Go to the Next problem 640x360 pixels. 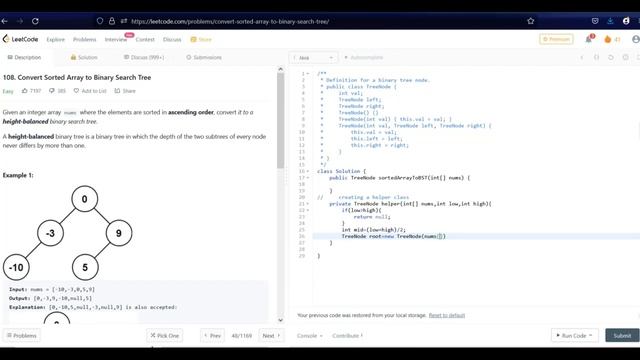point(271,336)
